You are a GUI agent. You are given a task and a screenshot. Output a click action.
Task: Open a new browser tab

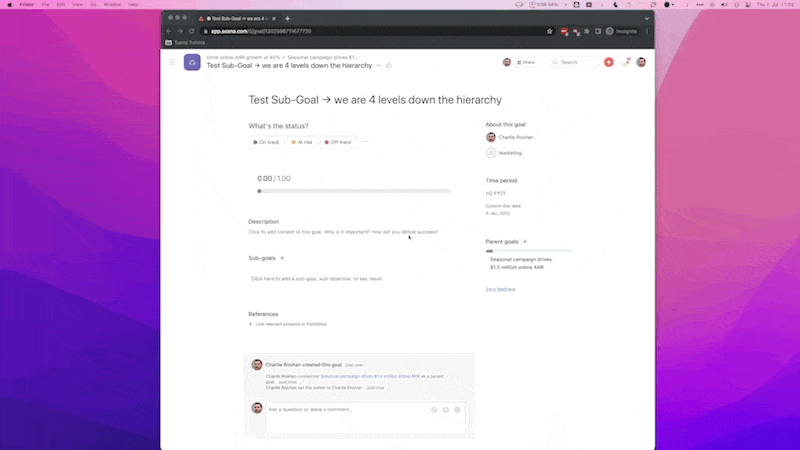287,18
